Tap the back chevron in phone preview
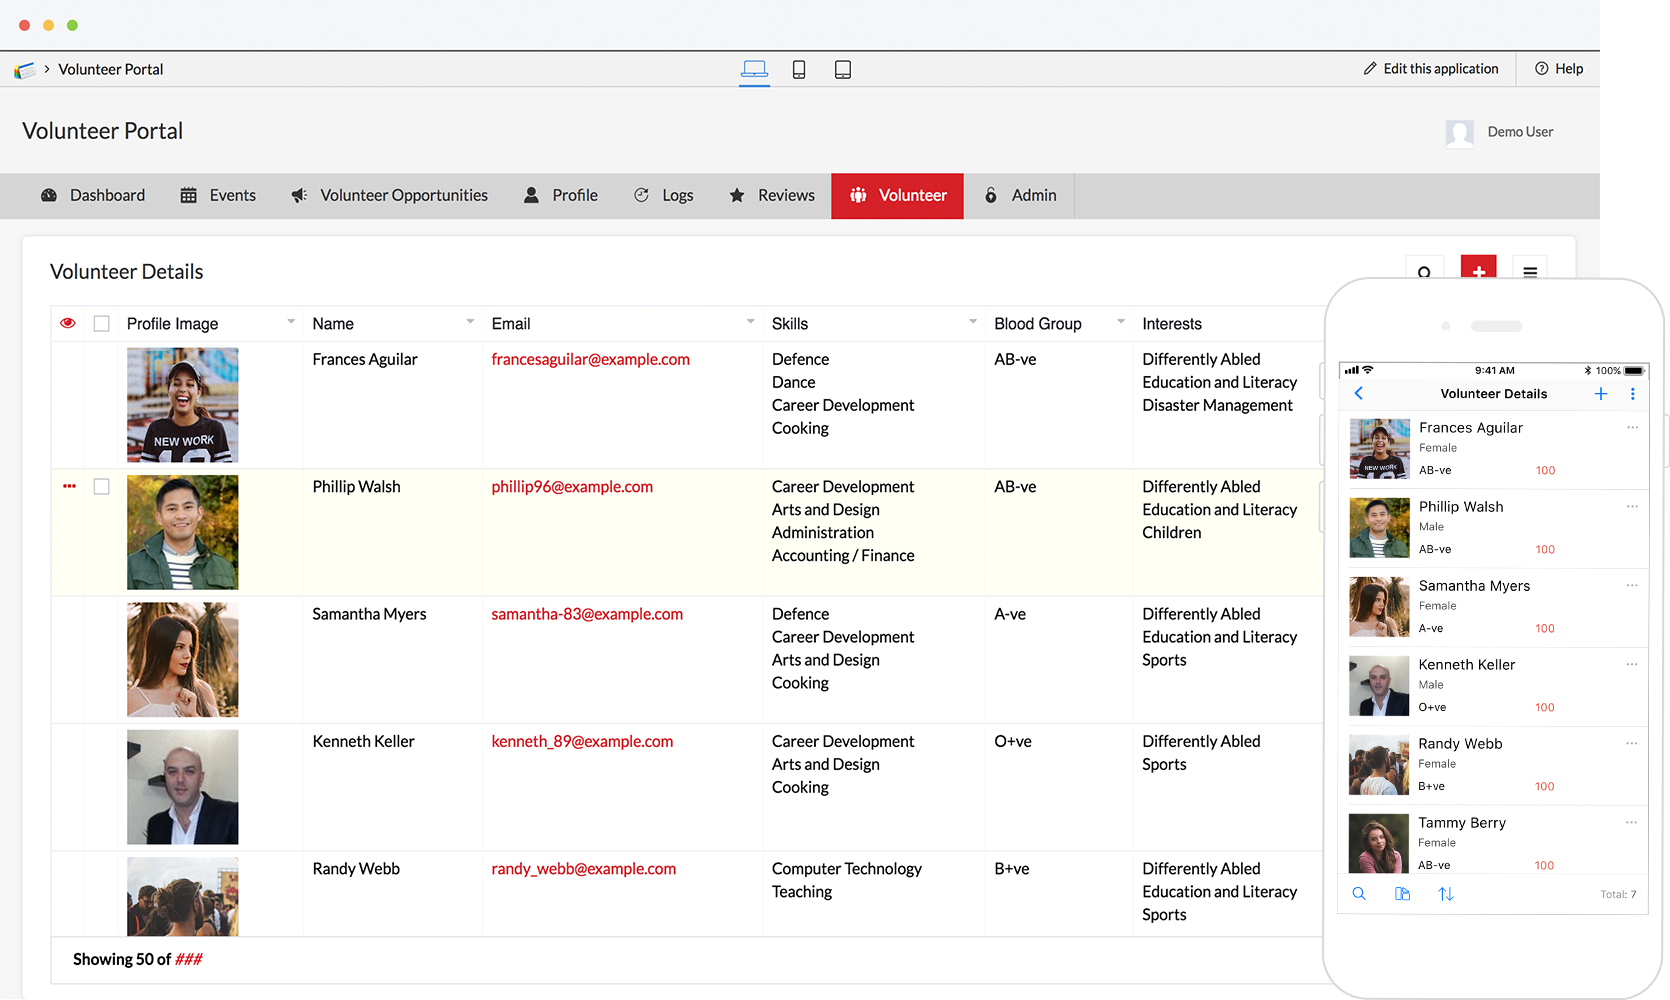The image size is (1670, 1000). click(x=1359, y=393)
